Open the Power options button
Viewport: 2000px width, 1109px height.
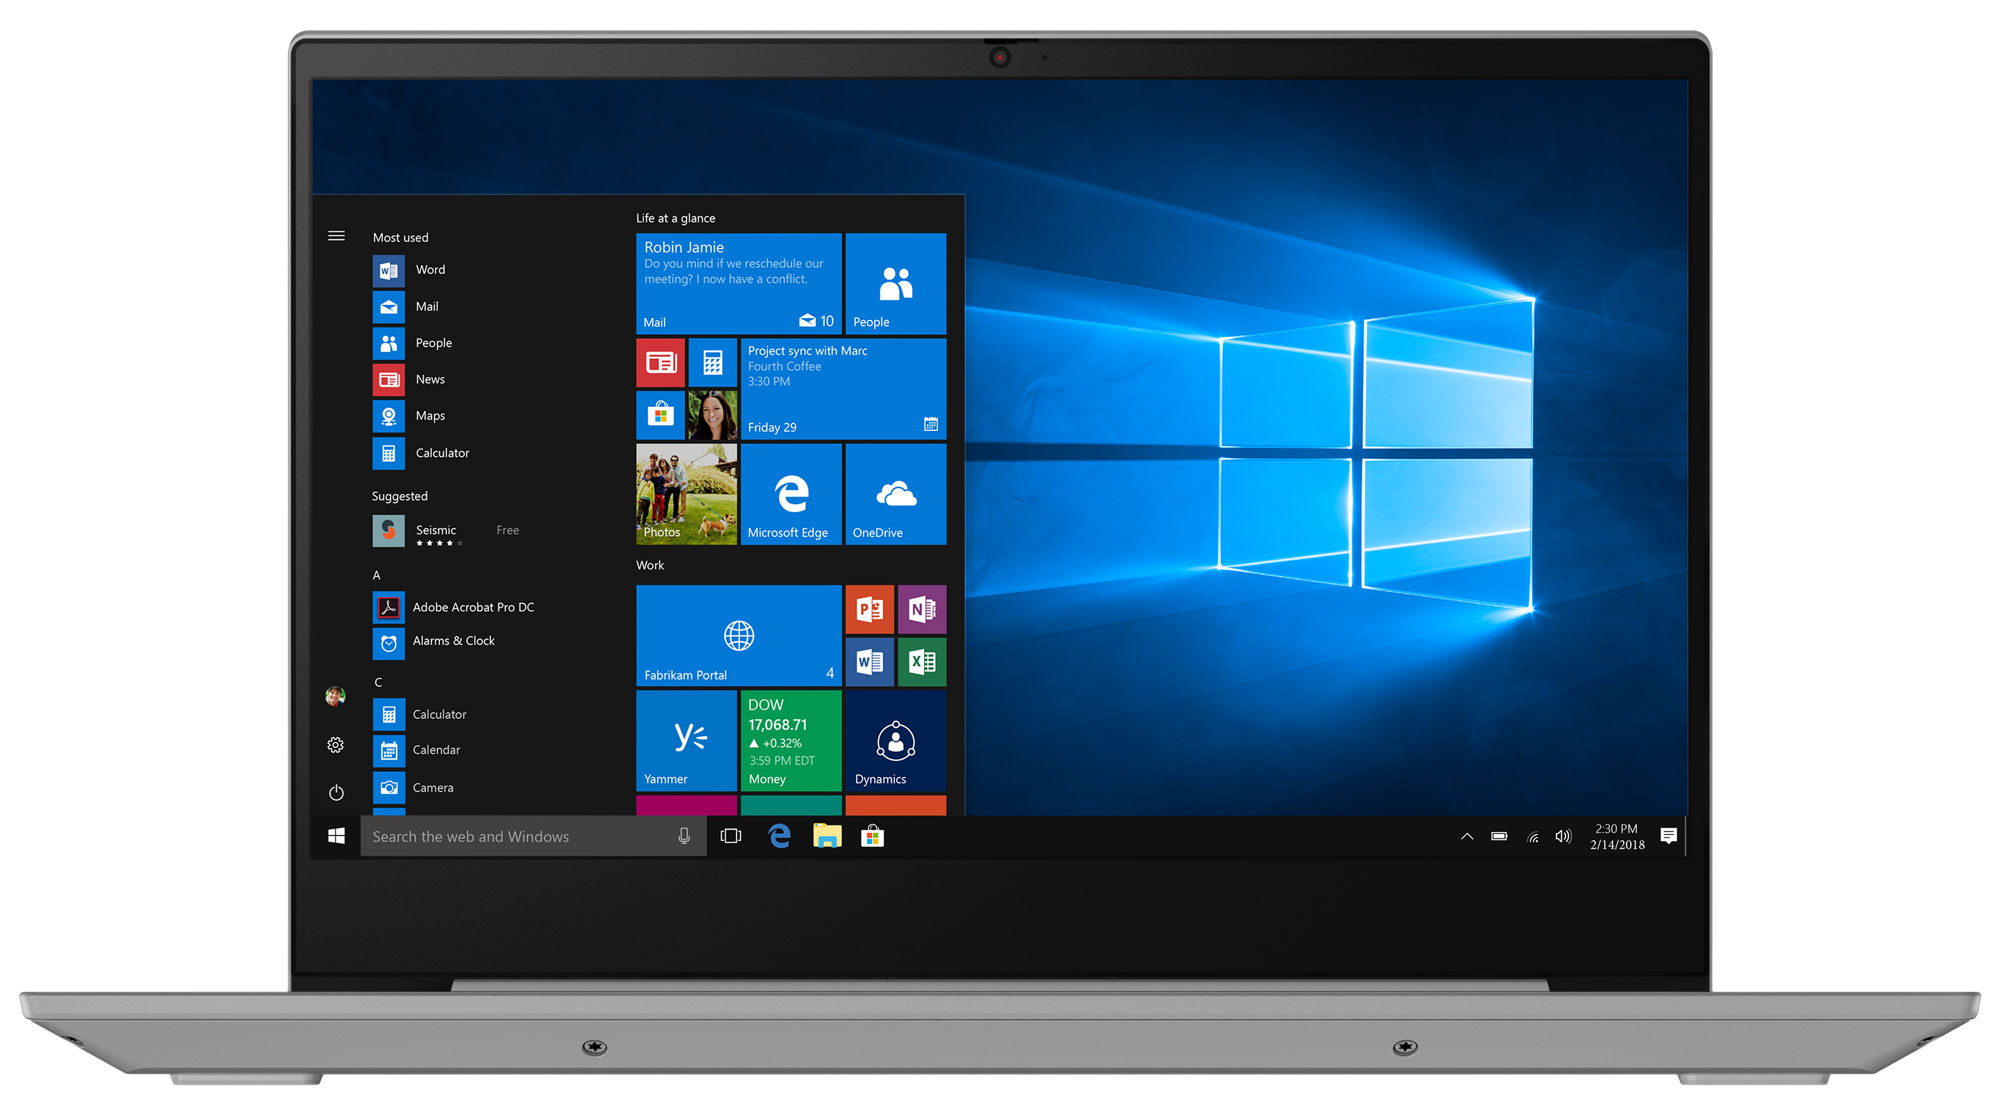coord(336,792)
